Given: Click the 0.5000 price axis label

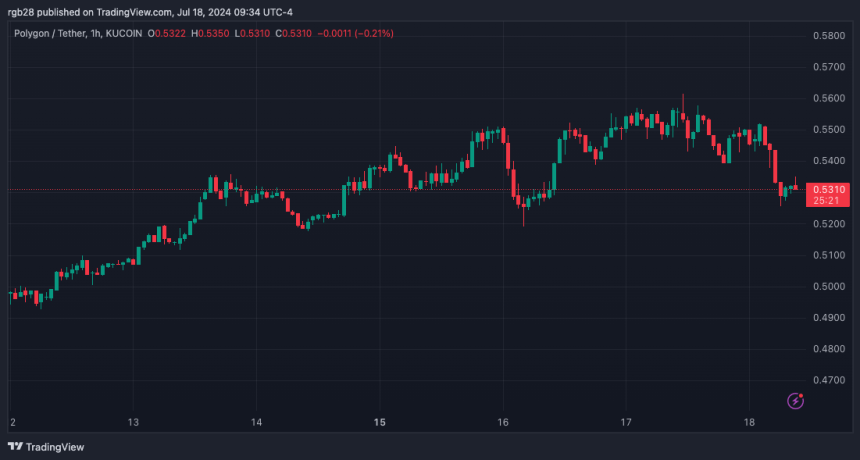Looking at the screenshot, I should tap(830, 287).
